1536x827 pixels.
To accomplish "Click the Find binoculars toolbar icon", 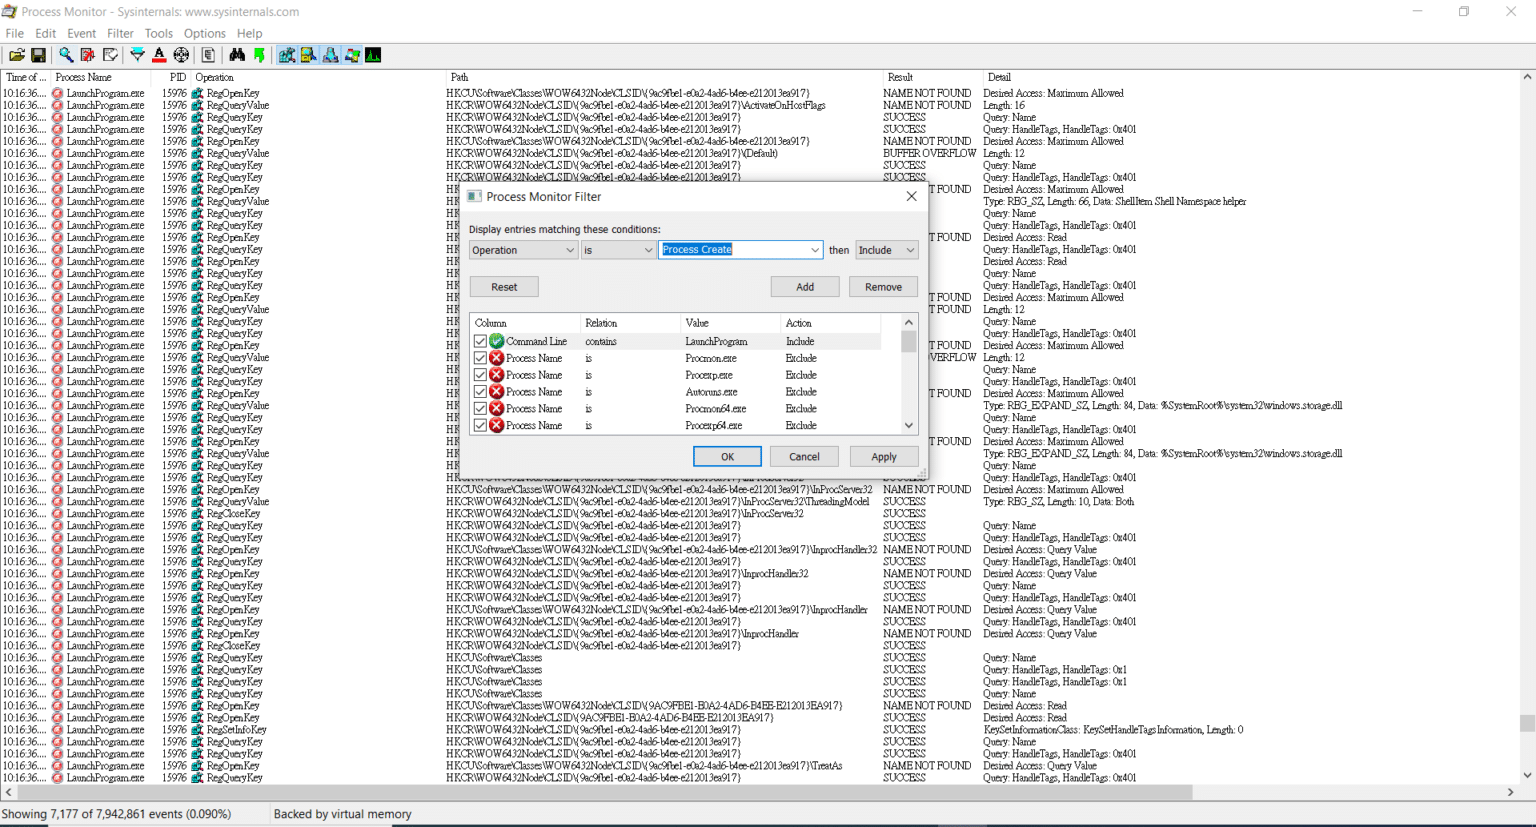I will click(x=237, y=55).
